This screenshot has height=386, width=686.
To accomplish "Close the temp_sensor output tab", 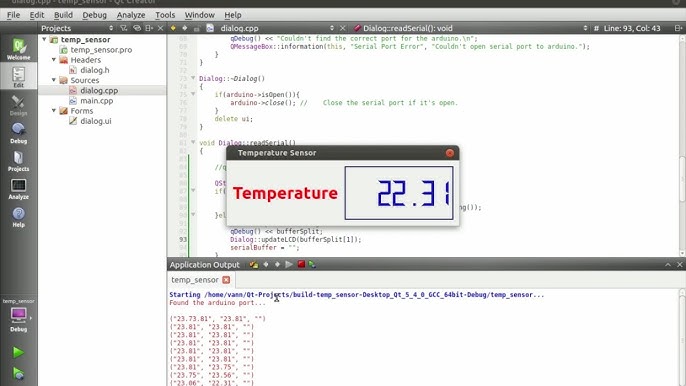I will 226,280.
